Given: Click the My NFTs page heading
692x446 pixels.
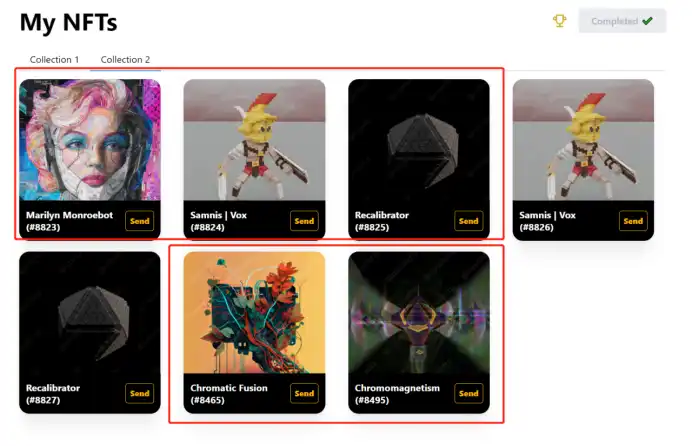Looking at the screenshot, I should [x=68, y=23].
